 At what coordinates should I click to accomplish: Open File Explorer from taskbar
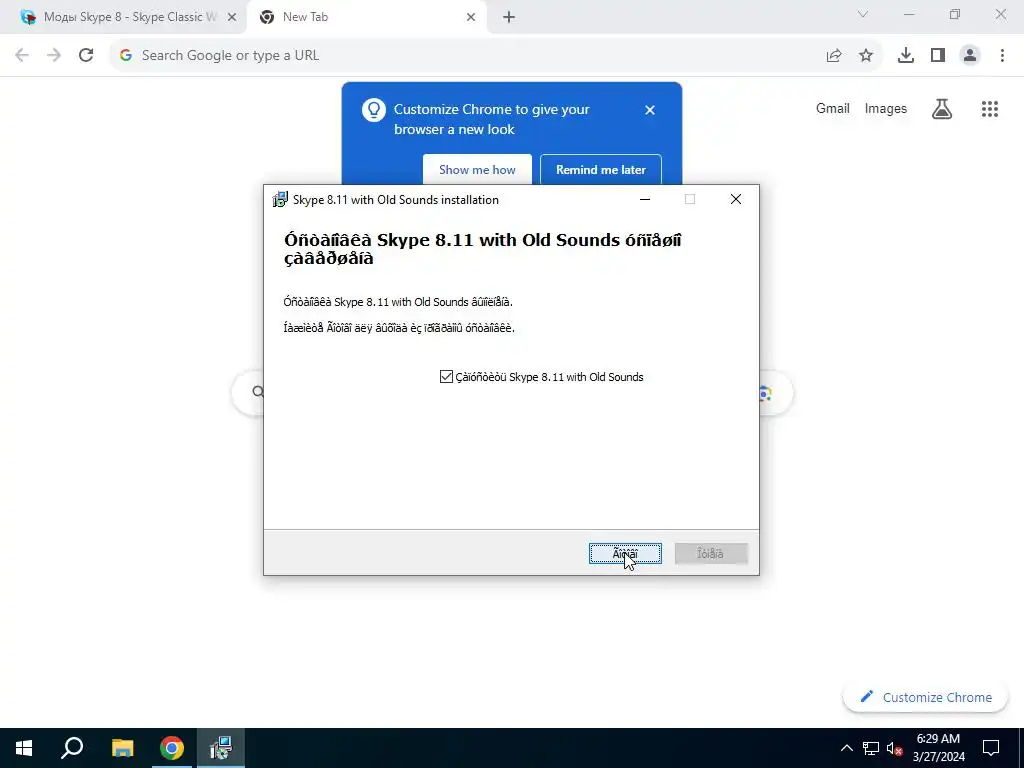122,748
